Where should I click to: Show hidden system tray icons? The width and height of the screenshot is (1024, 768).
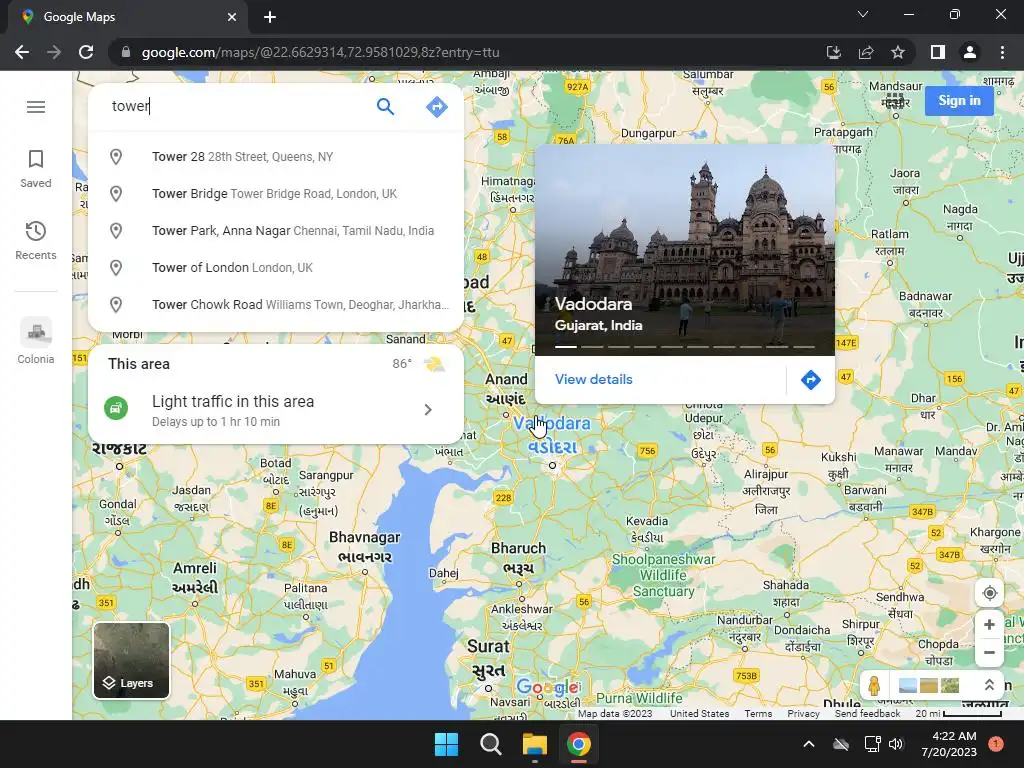tap(808, 744)
